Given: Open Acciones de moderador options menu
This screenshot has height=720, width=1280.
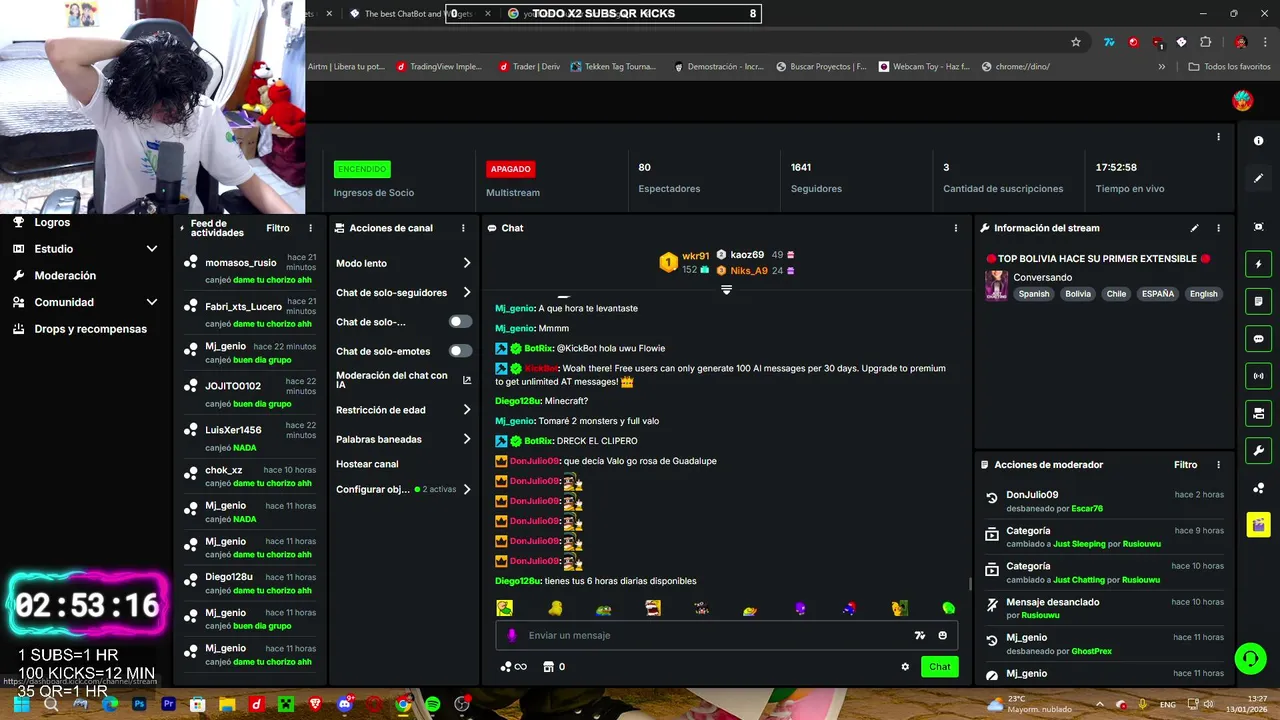Looking at the screenshot, I should tap(1218, 465).
